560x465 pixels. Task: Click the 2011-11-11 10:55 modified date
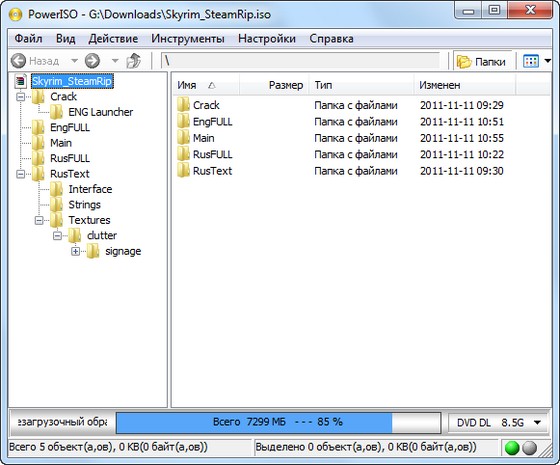pos(462,138)
